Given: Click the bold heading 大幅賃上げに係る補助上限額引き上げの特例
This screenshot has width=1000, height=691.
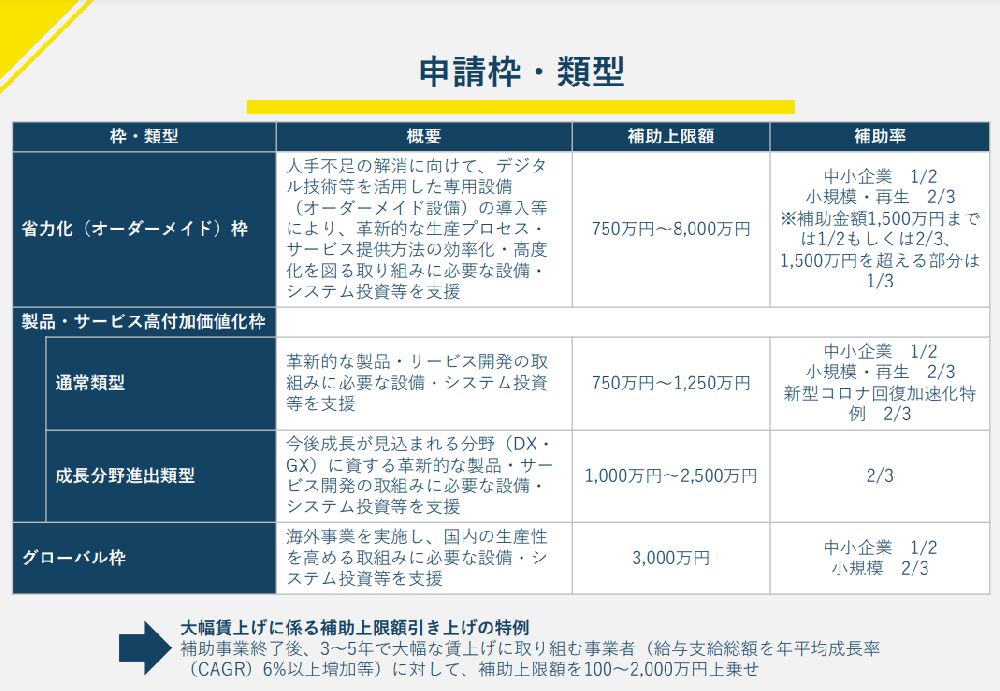Looking at the screenshot, I should pos(354,628).
